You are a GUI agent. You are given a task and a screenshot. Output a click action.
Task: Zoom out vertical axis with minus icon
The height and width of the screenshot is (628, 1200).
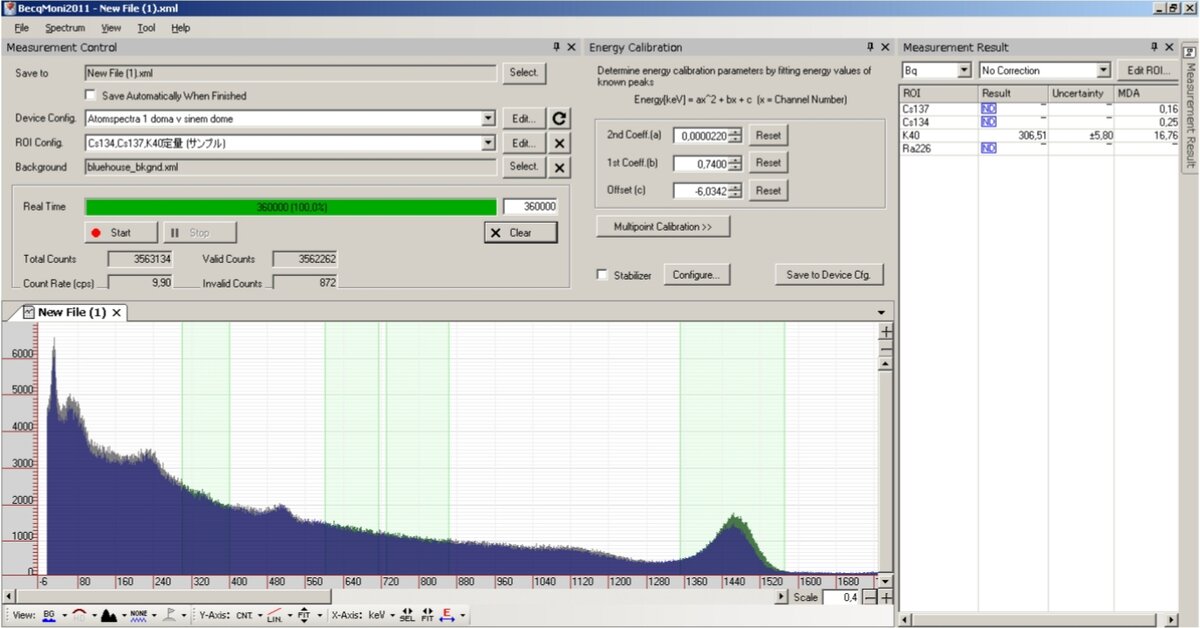[886, 349]
